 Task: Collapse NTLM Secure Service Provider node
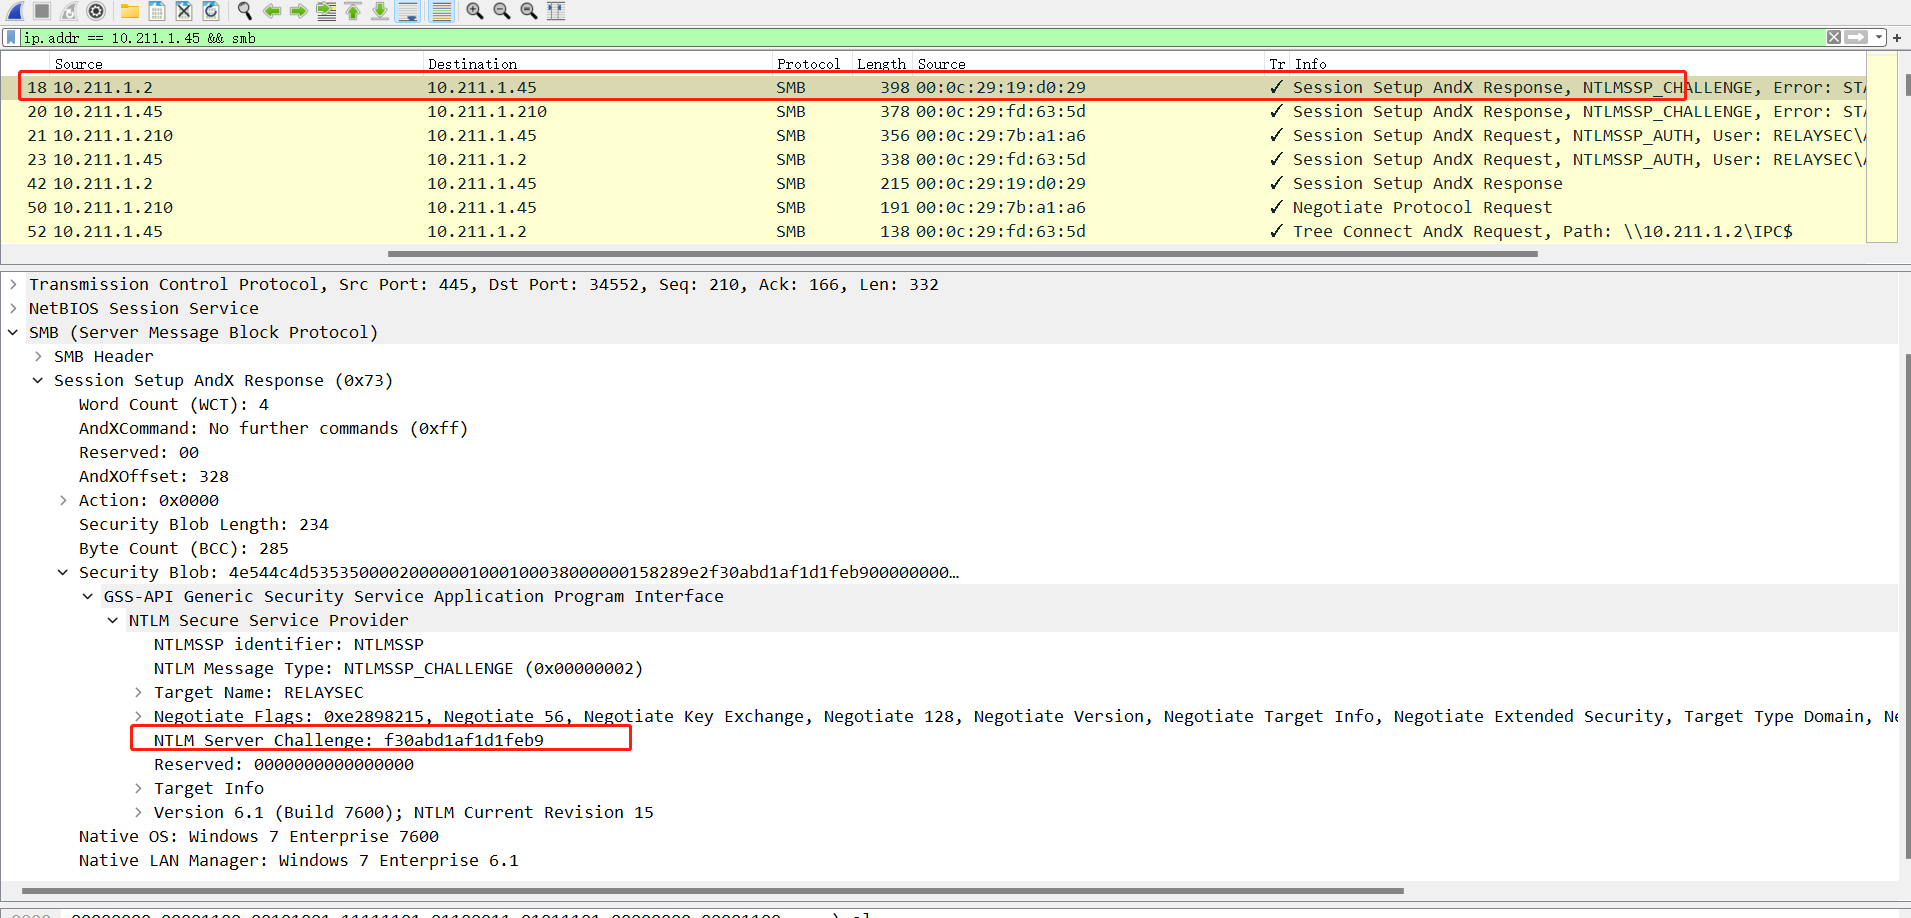tap(113, 620)
